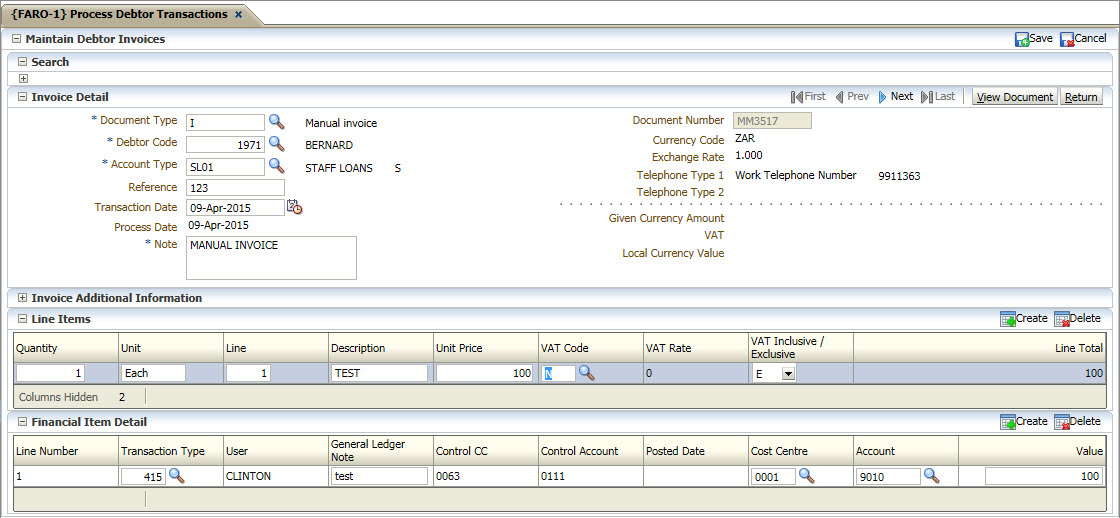Save the debtor invoice

[x=1034, y=39]
